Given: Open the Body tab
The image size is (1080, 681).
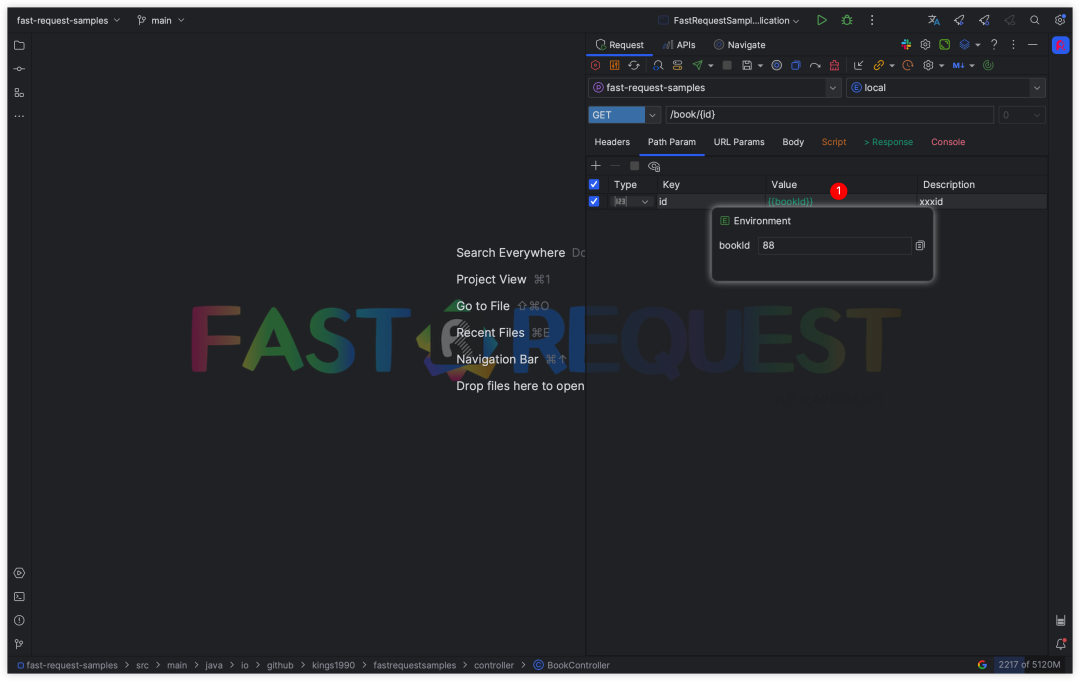Looking at the screenshot, I should coord(793,143).
